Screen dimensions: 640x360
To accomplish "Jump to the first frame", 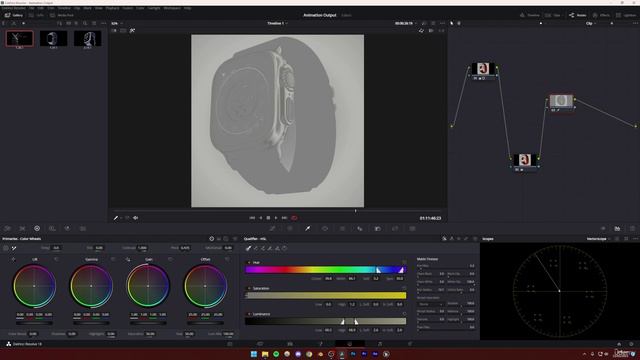I will pyautogui.click(x=252, y=218).
